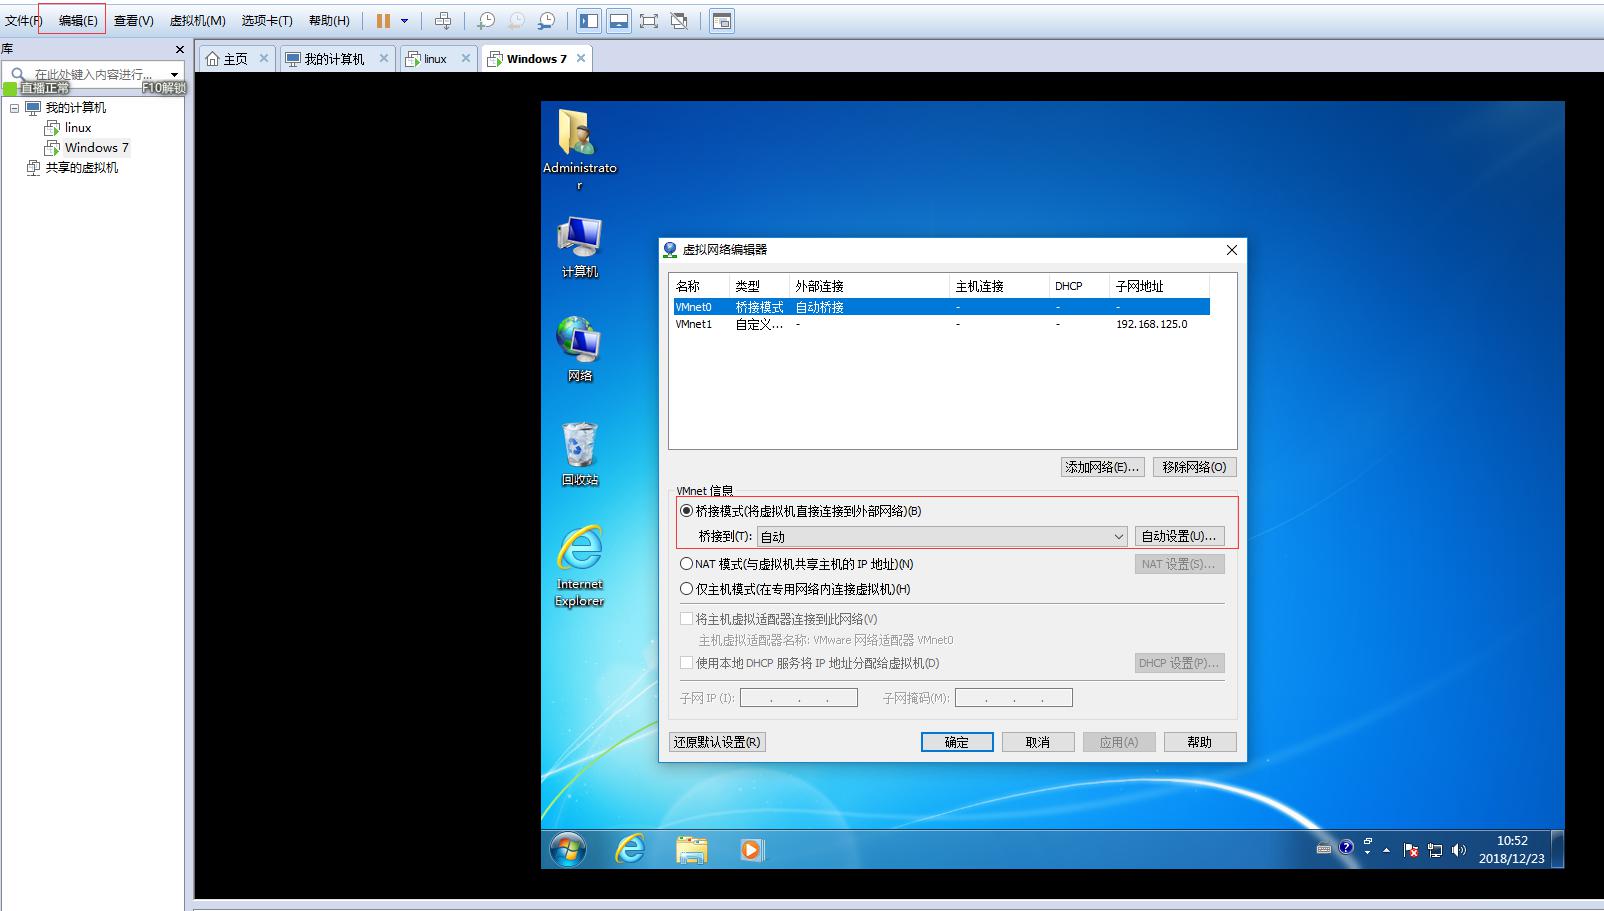Open the 查看(V) menu

click(x=133, y=20)
